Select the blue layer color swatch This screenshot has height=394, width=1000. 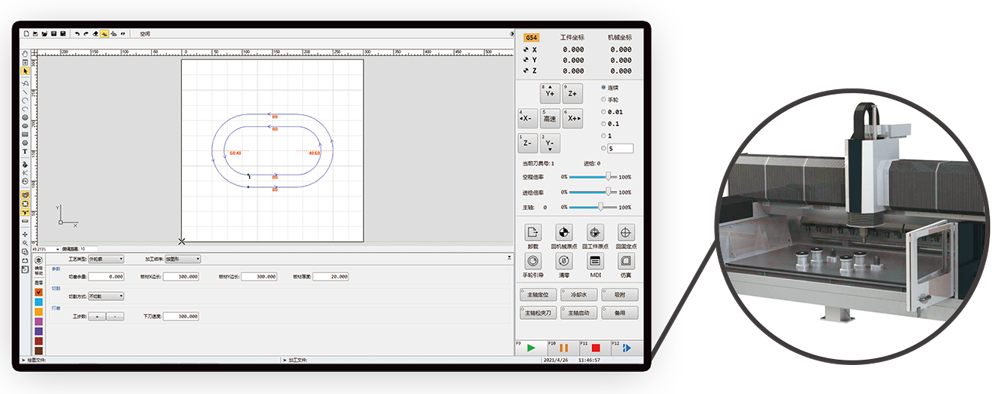[39, 302]
